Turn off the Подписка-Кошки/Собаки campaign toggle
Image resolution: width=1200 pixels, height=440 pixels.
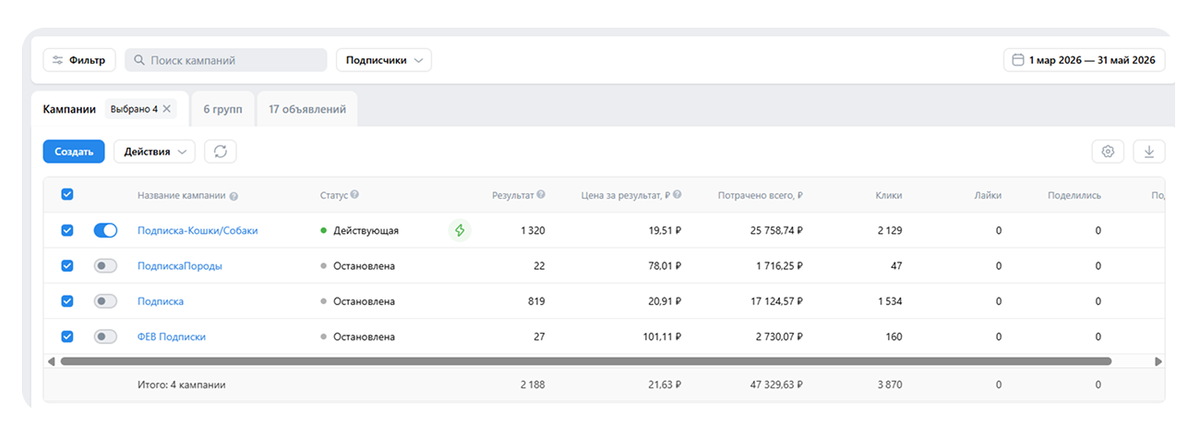coord(105,230)
